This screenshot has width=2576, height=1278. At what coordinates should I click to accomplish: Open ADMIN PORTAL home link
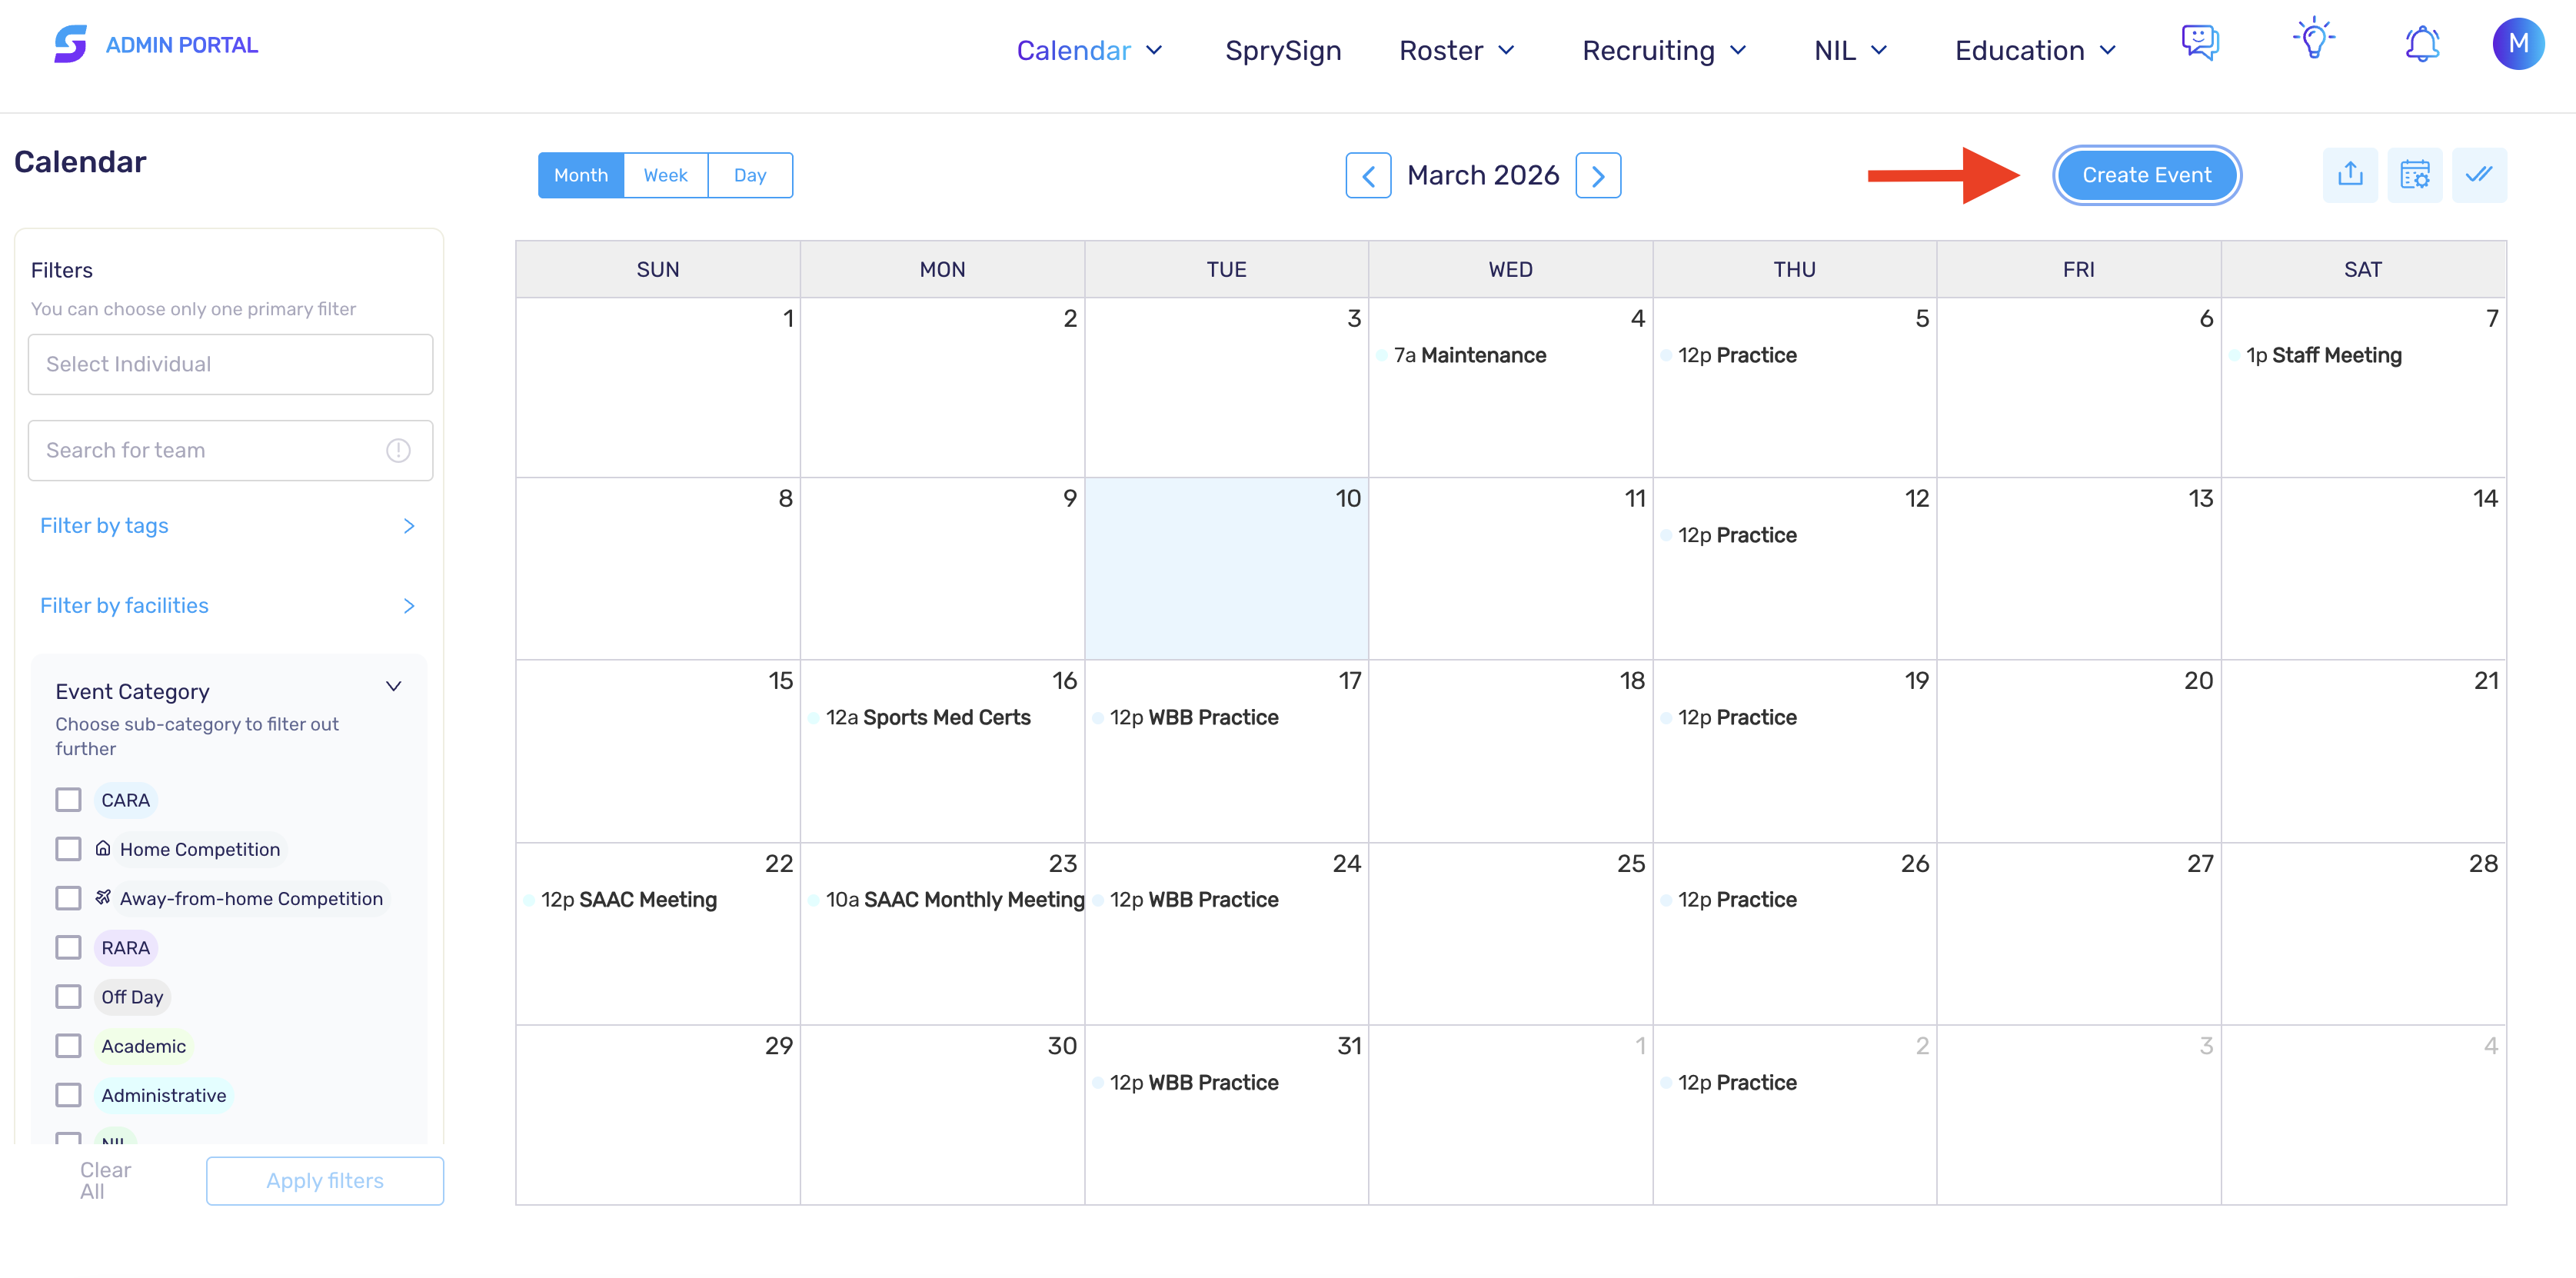click(182, 45)
